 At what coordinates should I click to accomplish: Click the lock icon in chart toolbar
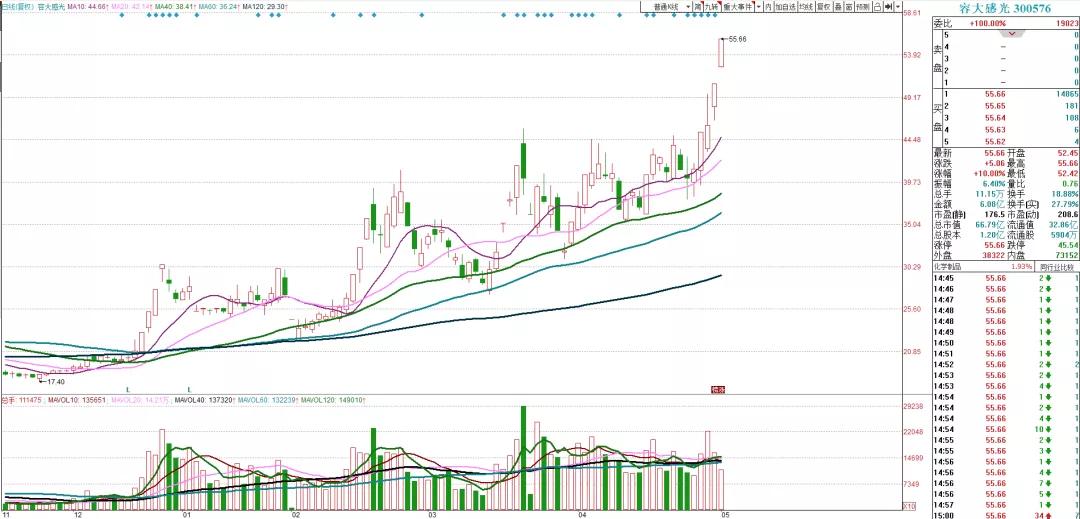(x=877, y=6)
